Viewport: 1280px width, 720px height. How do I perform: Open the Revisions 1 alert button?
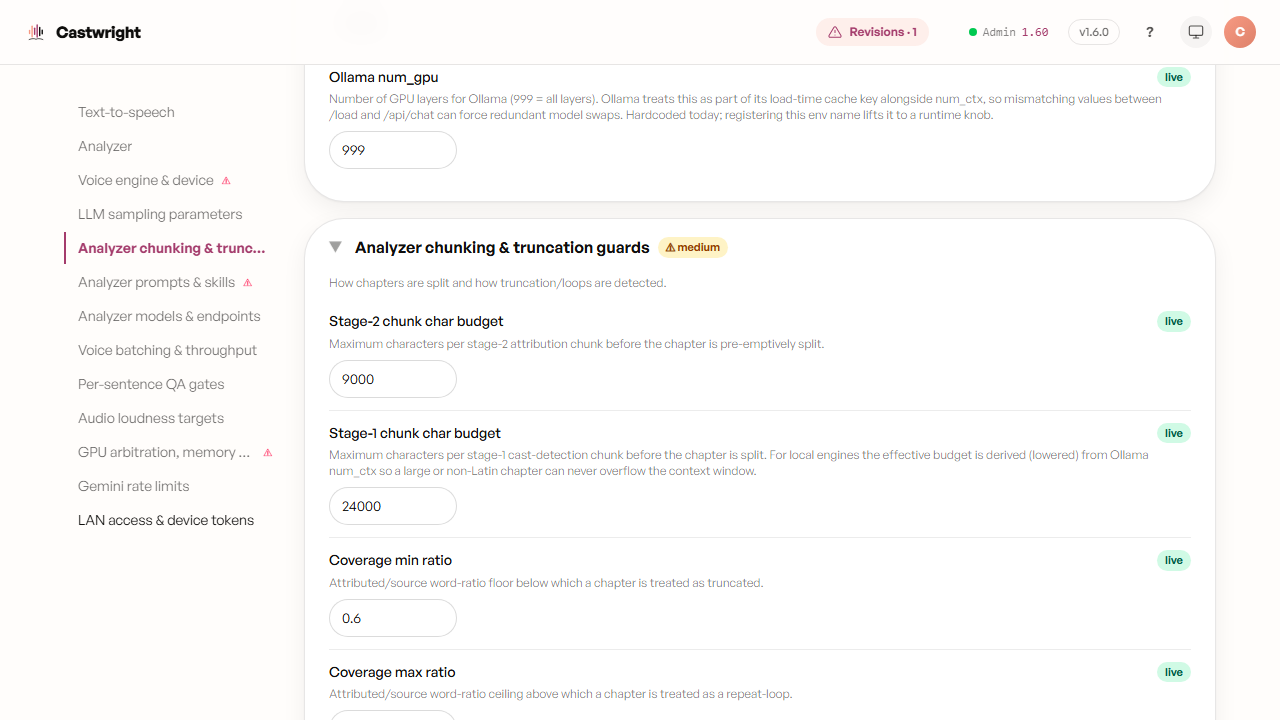[873, 32]
